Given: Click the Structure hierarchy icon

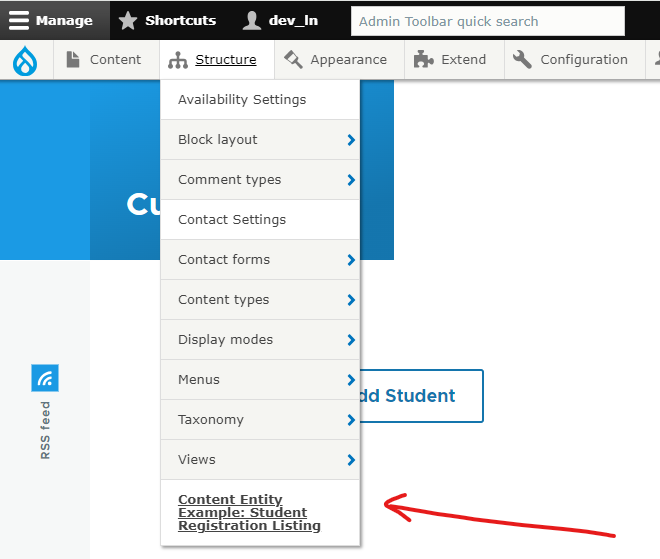Looking at the screenshot, I should [178, 60].
